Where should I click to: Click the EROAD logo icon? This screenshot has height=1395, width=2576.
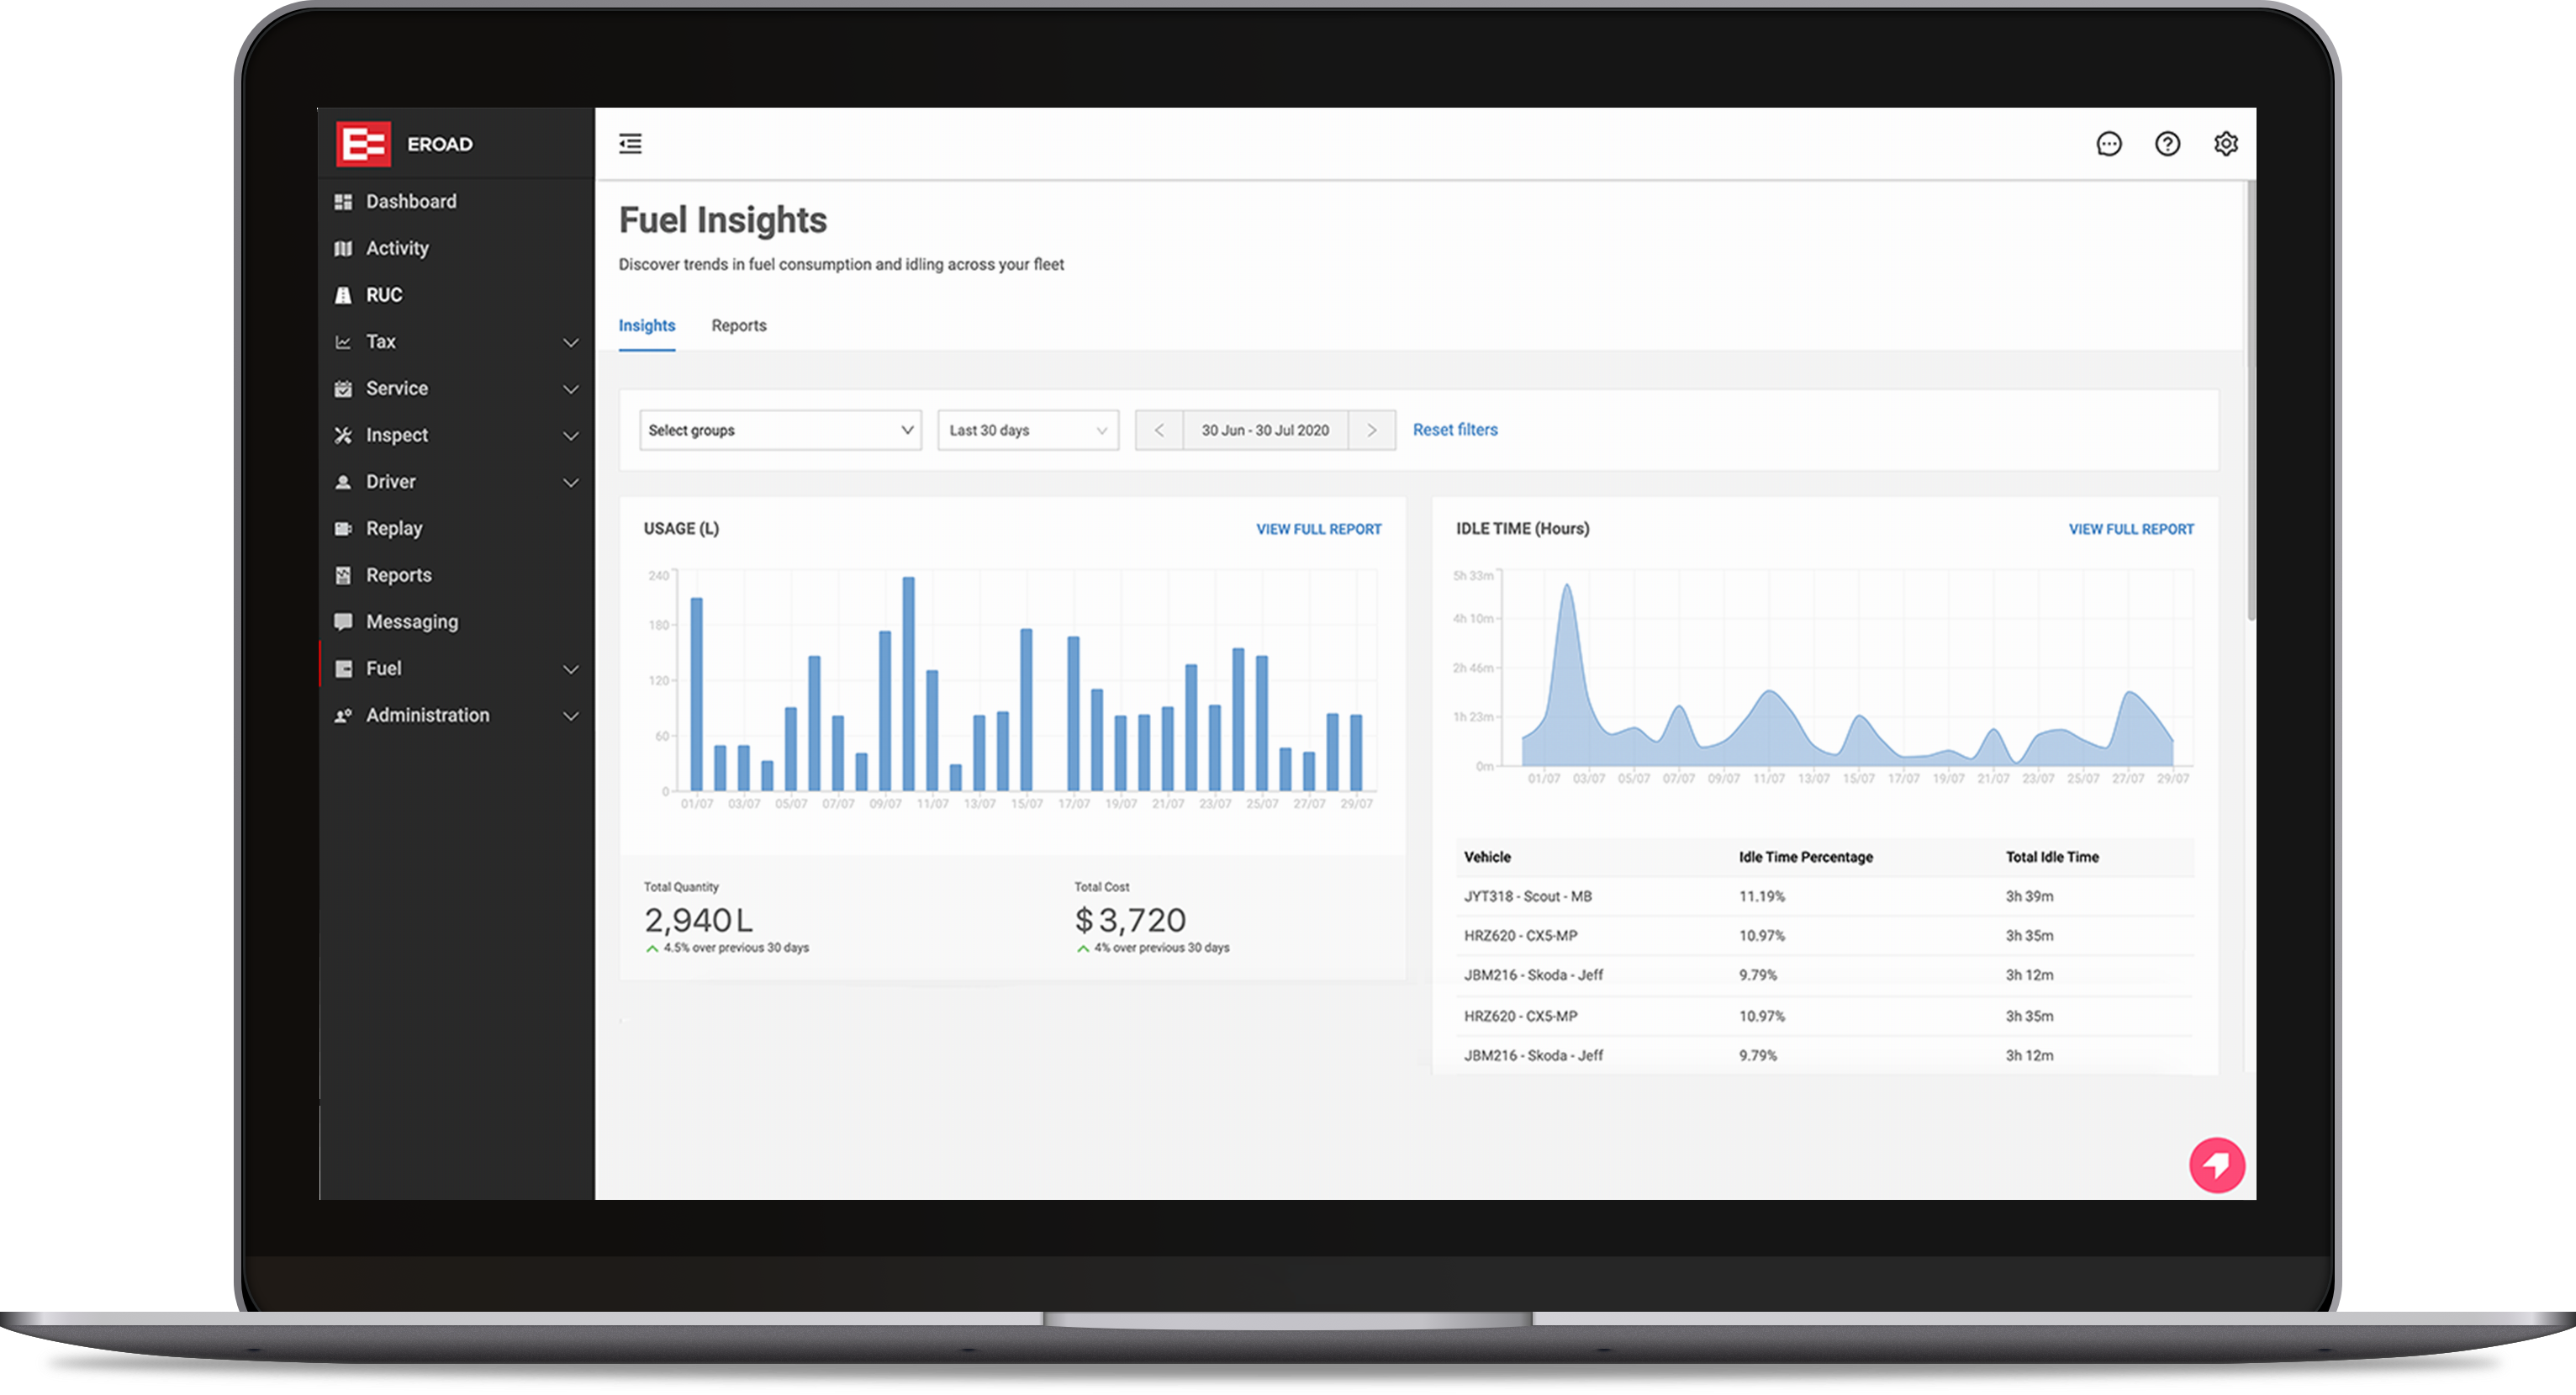tap(363, 144)
